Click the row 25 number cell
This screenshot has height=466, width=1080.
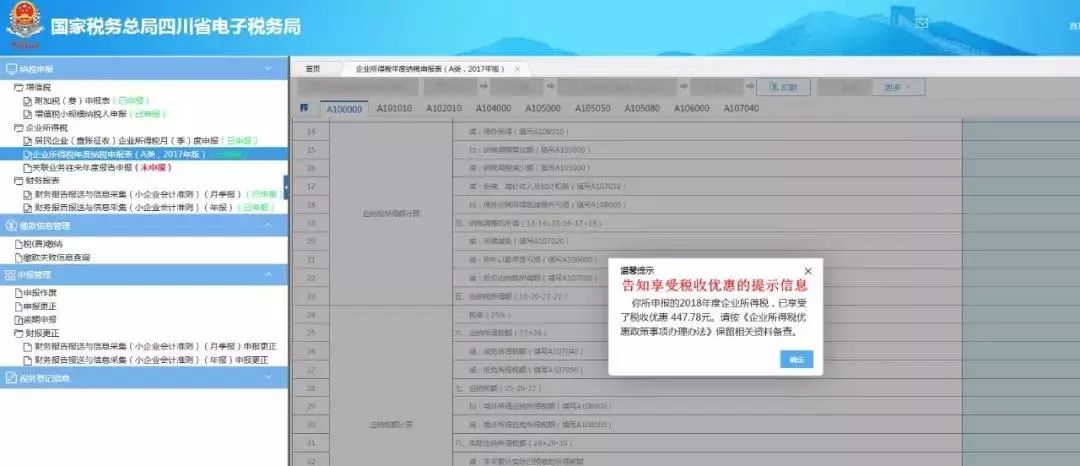click(311, 333)
